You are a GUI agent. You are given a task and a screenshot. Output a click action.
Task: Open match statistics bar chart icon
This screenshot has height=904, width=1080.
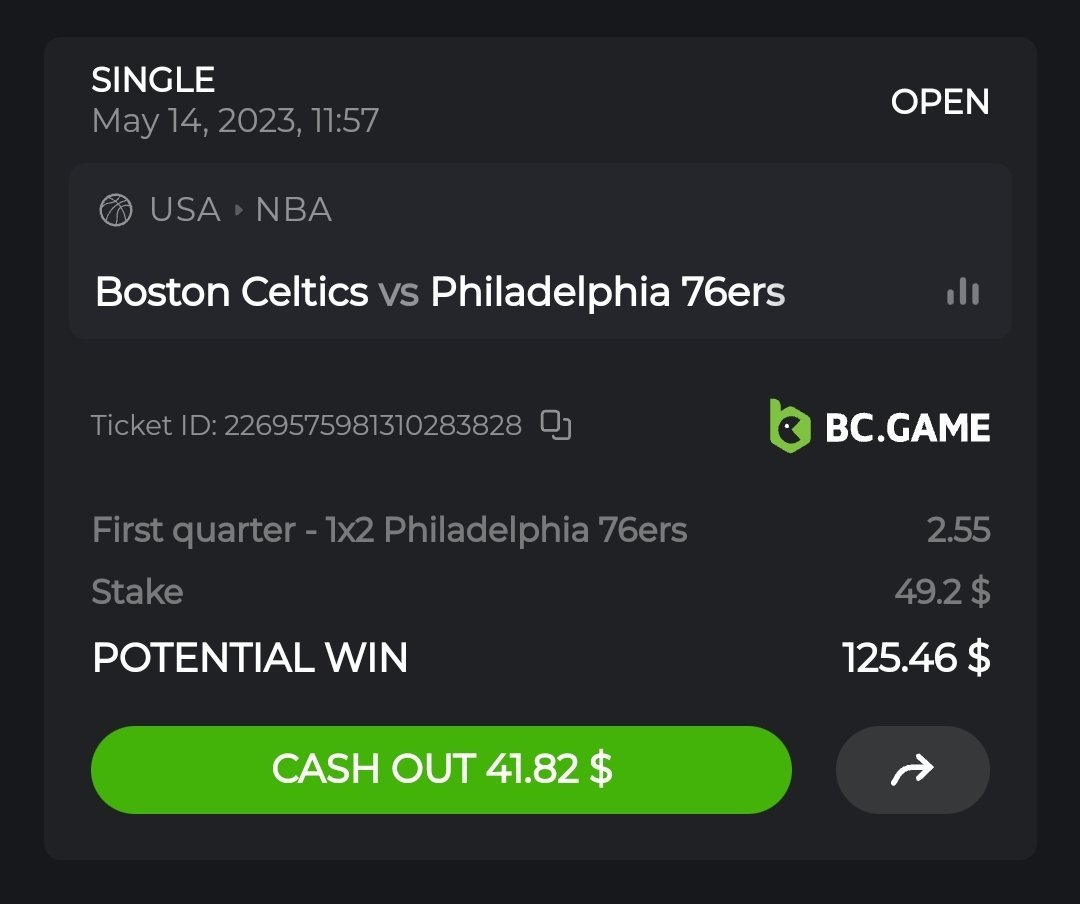(962, 292)
